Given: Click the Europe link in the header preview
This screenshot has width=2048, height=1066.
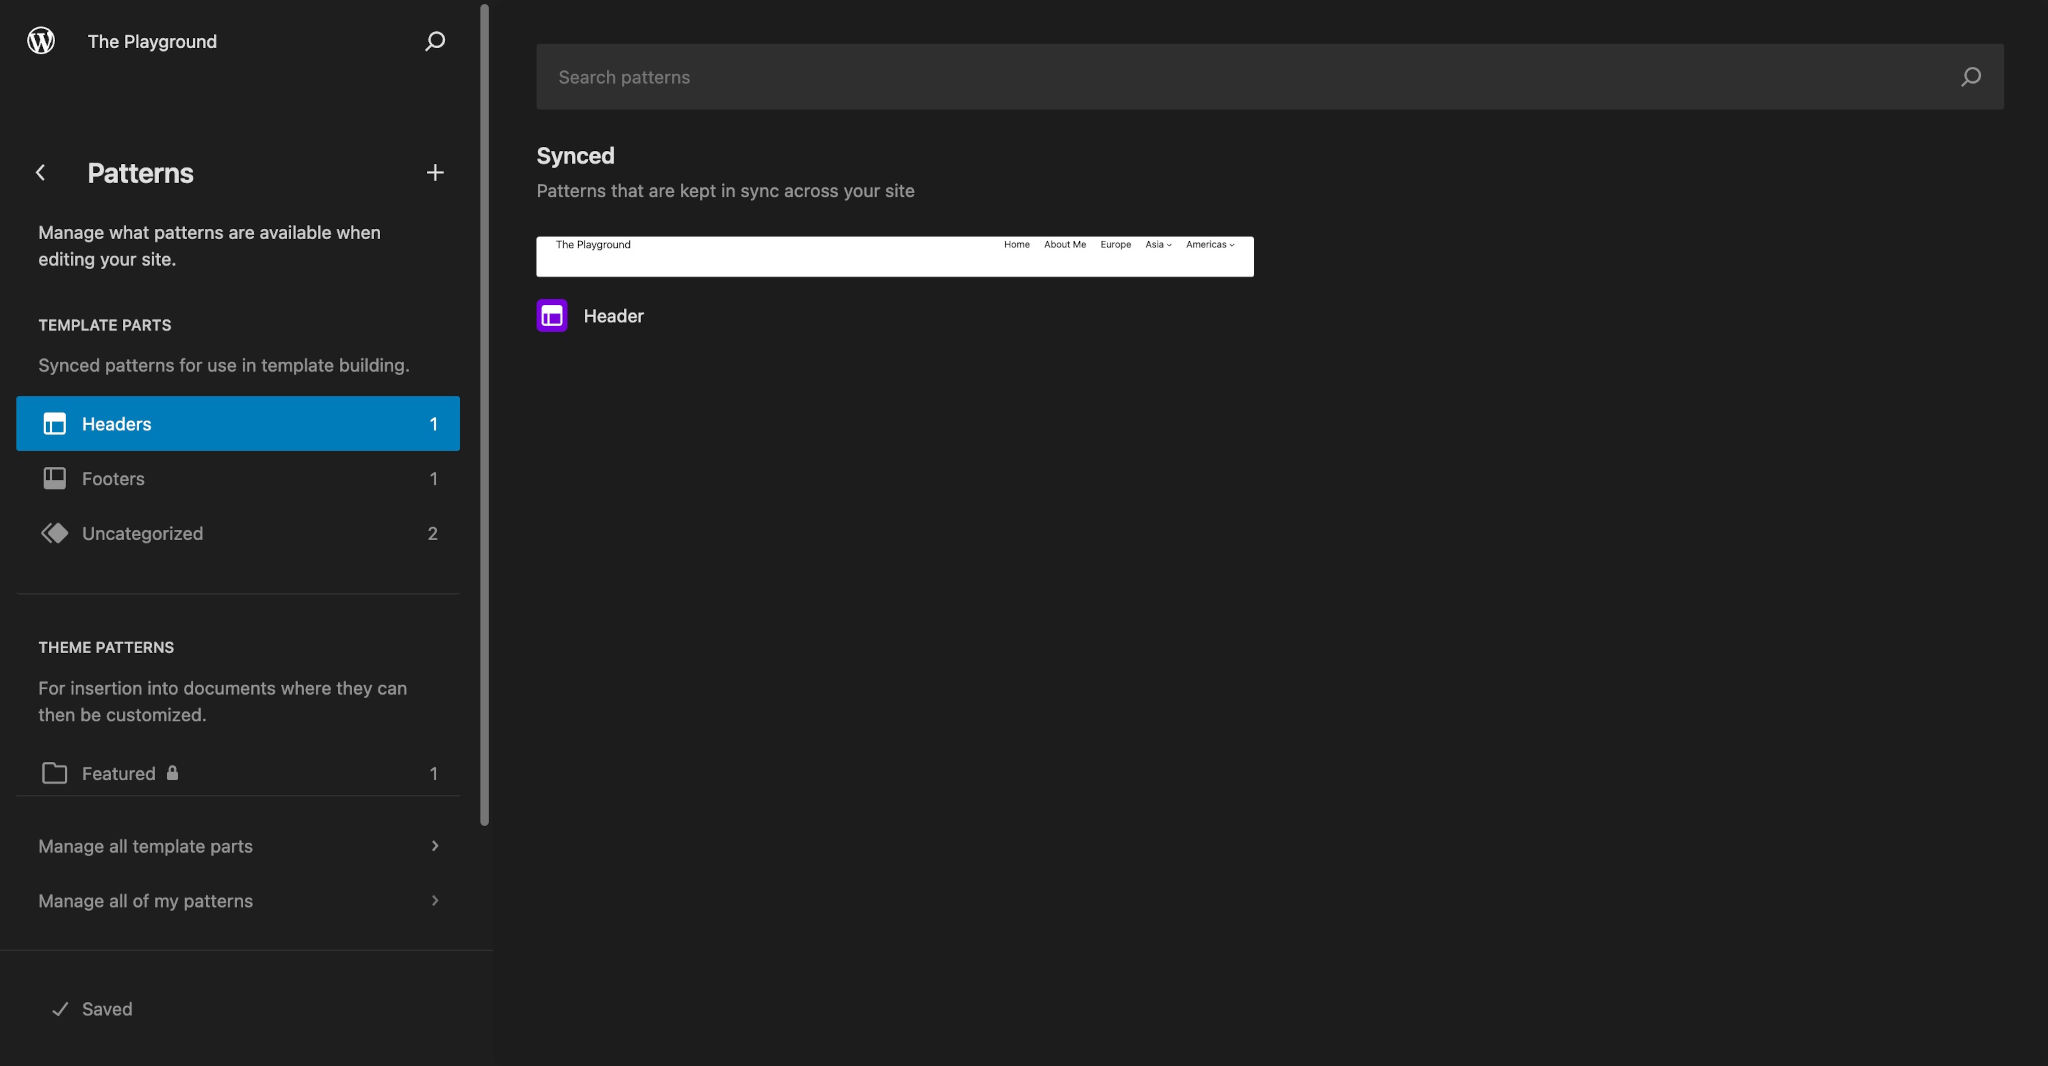Looking at the screenshot, I should pos(1115,244).
